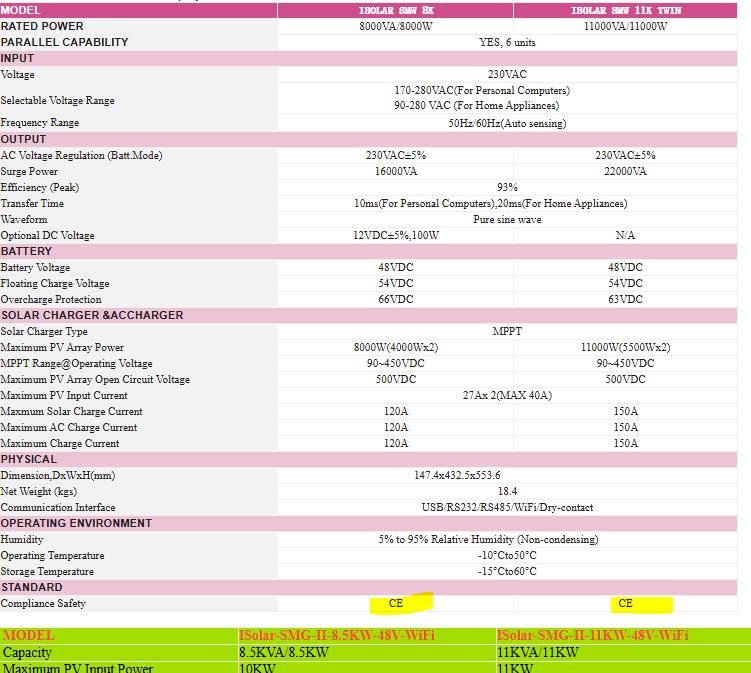The width and height of the screenshot is (751, 673).
Task: Select the '8.5KVA/8.5KW' capacity value
Action: [x=284, y=652]
